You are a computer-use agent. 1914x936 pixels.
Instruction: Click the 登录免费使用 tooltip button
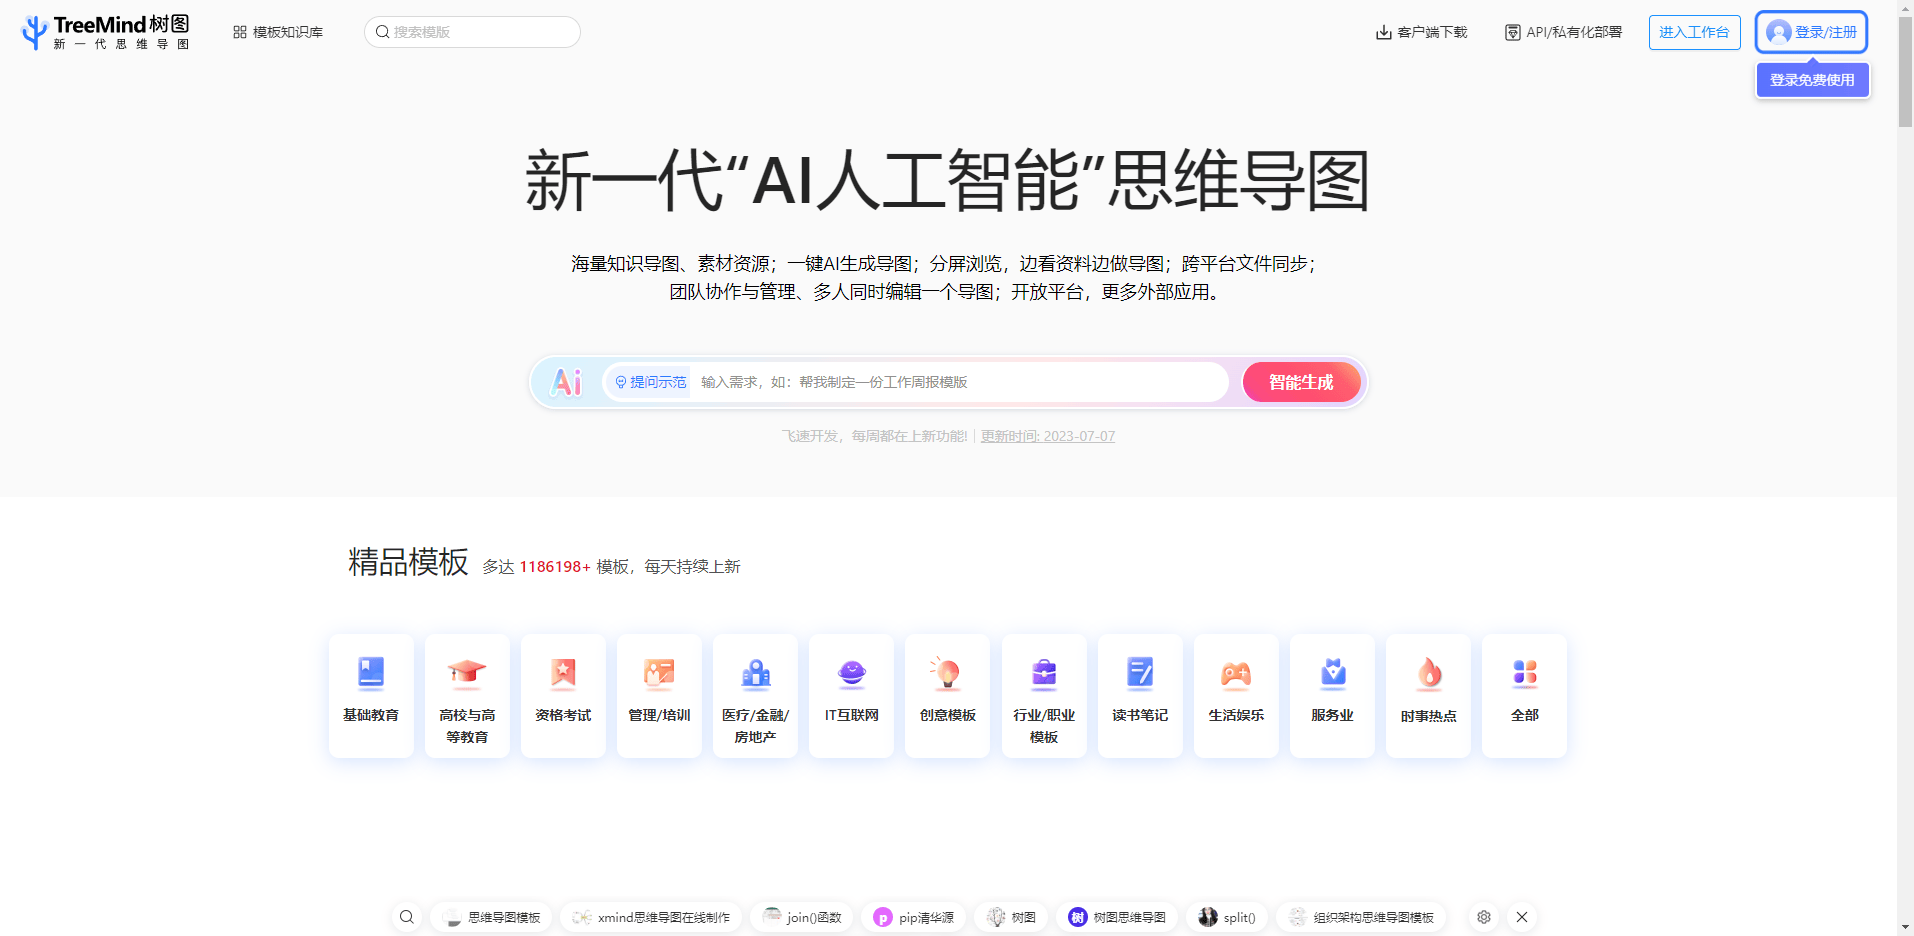coord(1811,79)
